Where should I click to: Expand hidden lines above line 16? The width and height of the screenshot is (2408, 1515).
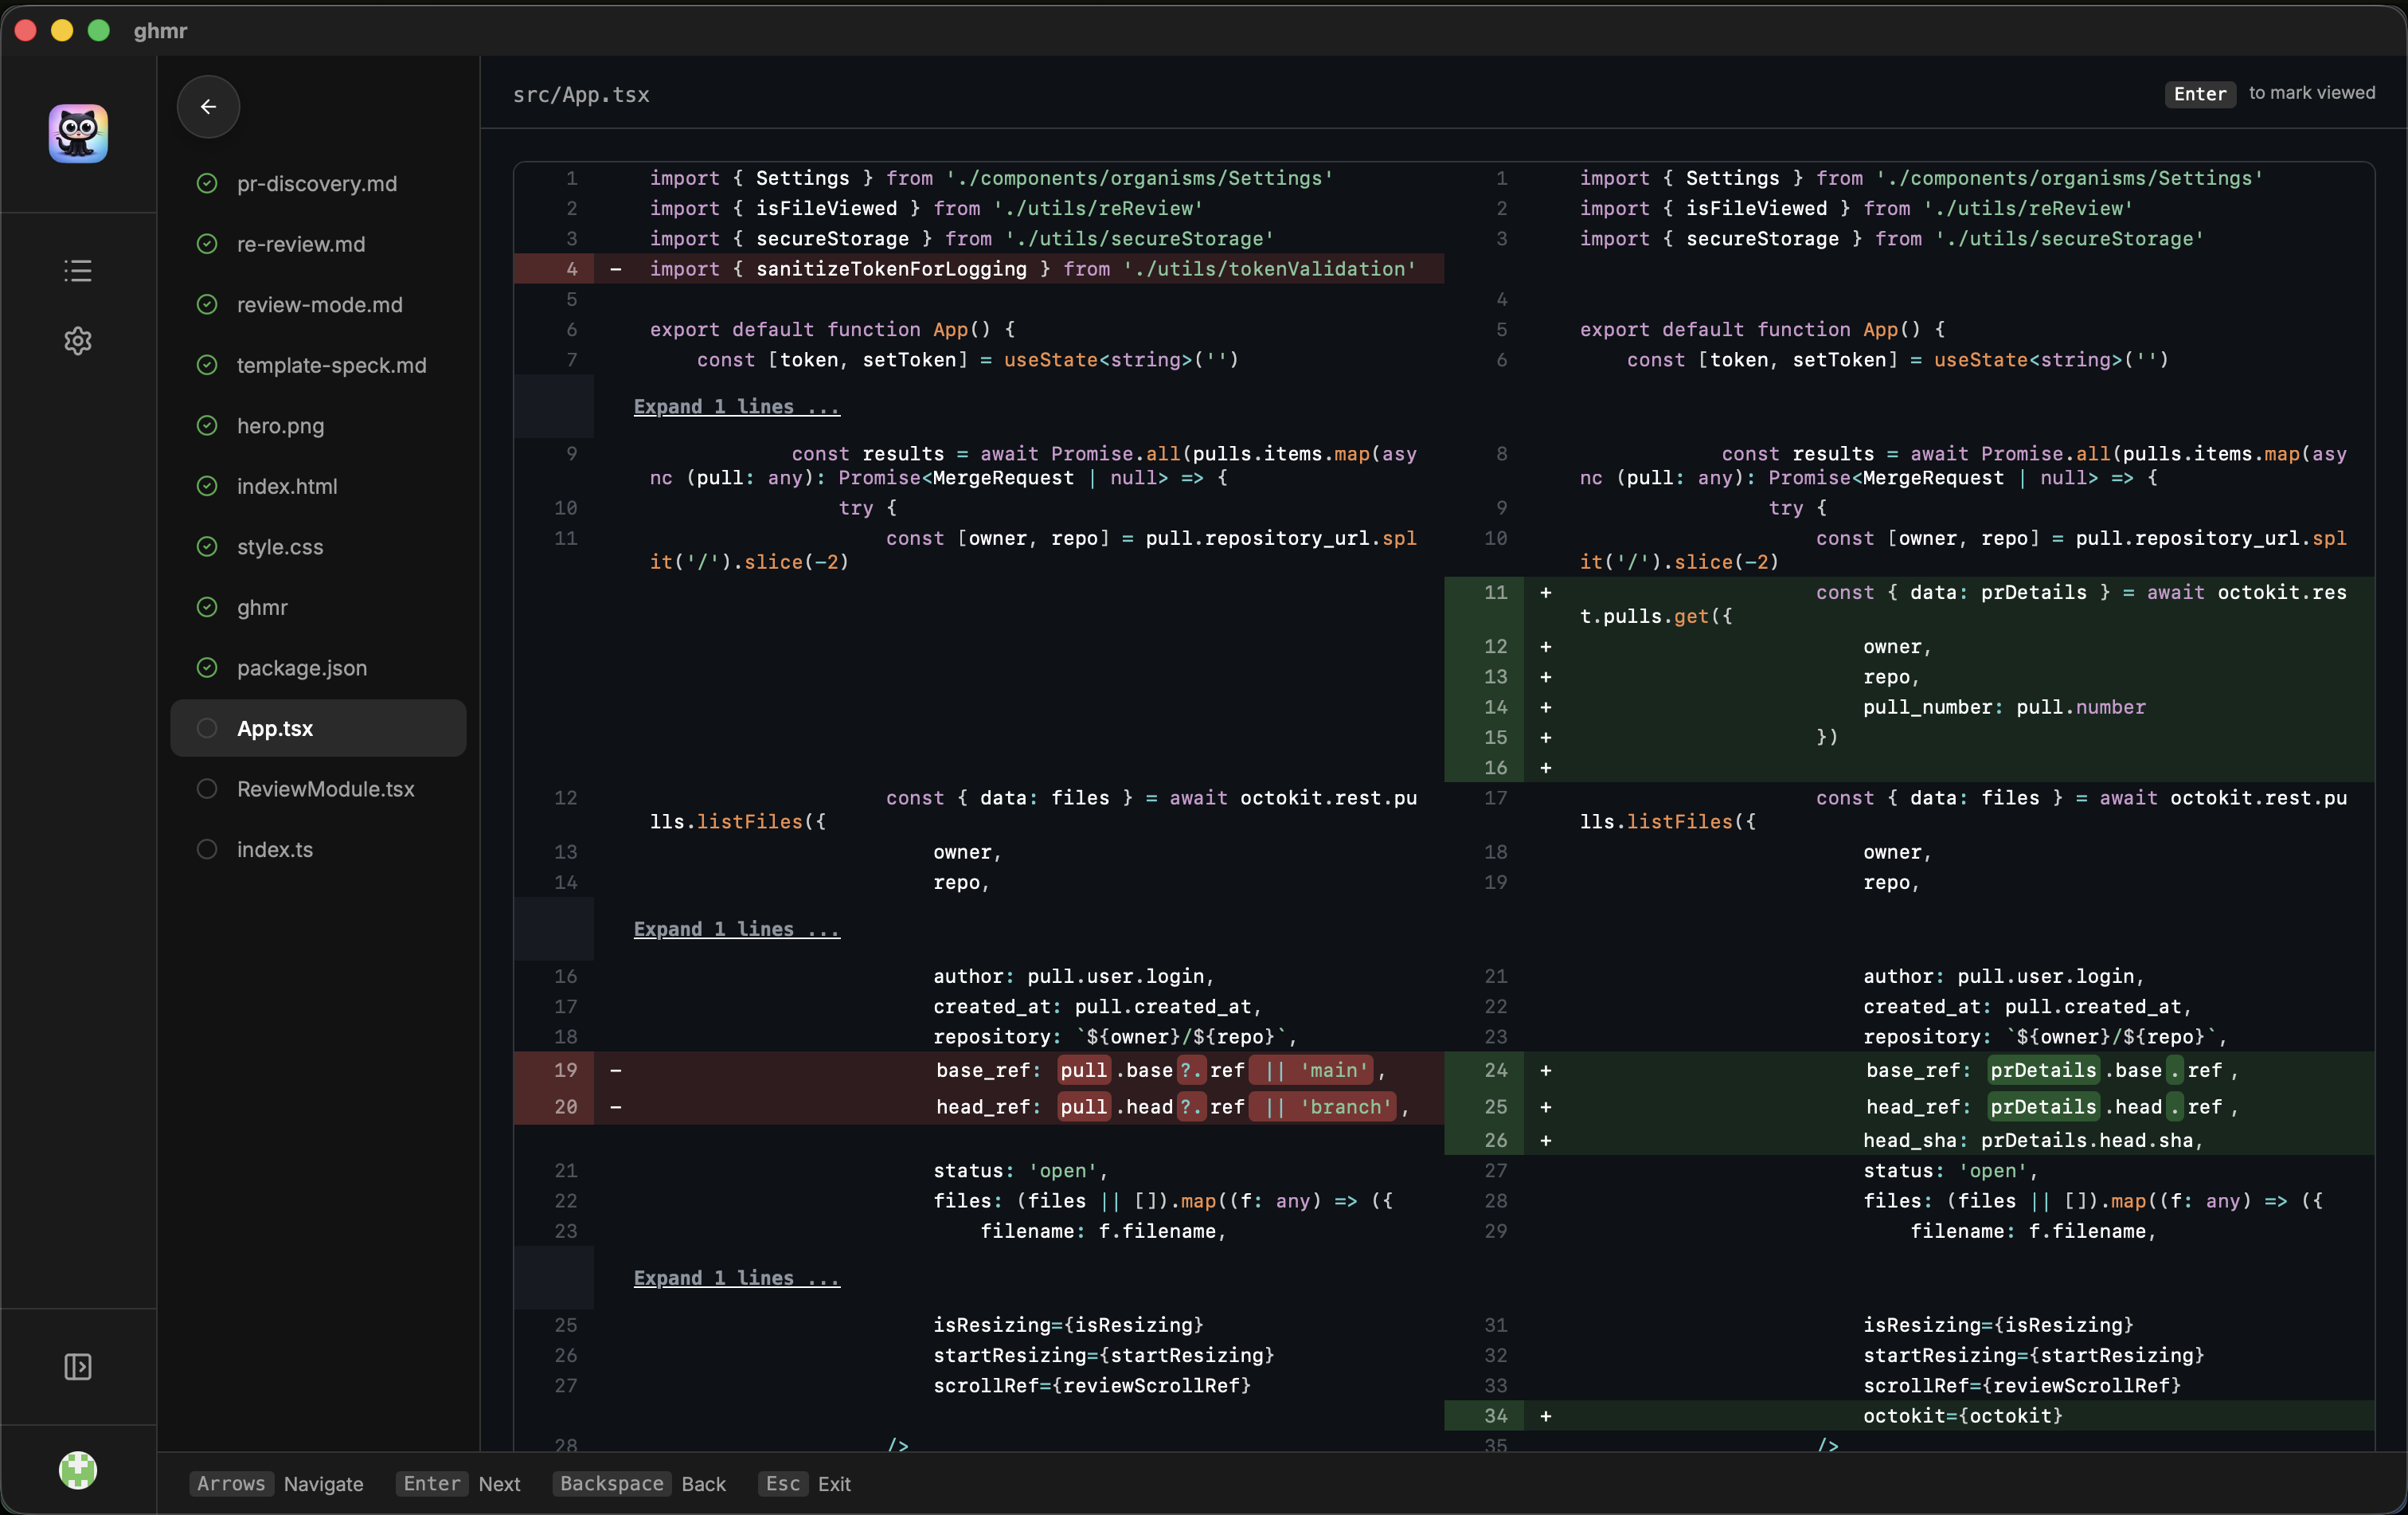735,929
